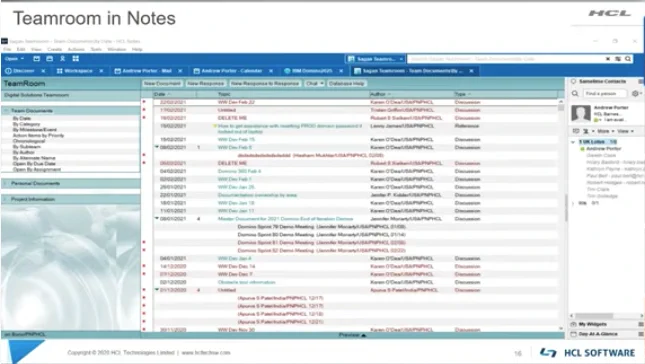The width and height of the screenshot is (645, 364).
Task: Click the New Response button
Action: coord(205,83)
